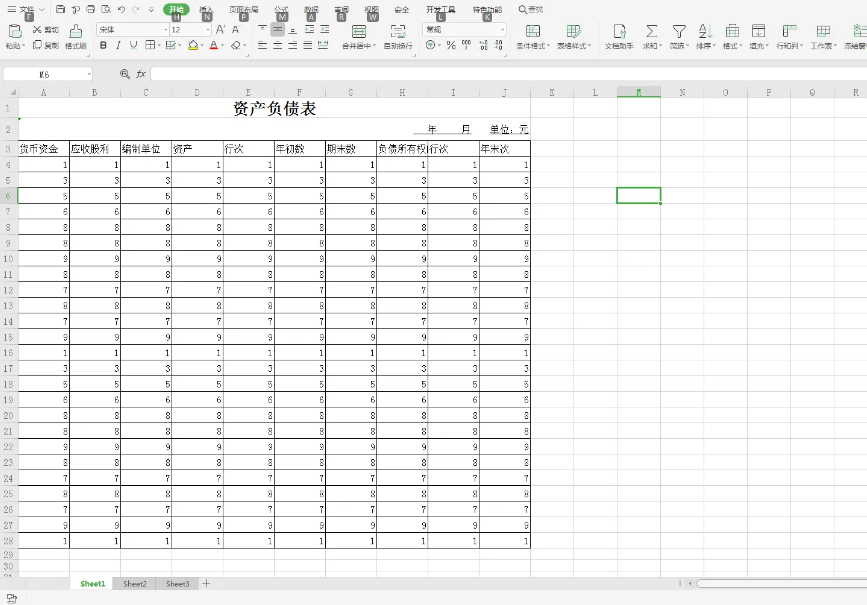The image size is (867, 605).
Task: Toggle Wrap Text (自动换行)
Action: pyautogui.click(x=398, y=33)
